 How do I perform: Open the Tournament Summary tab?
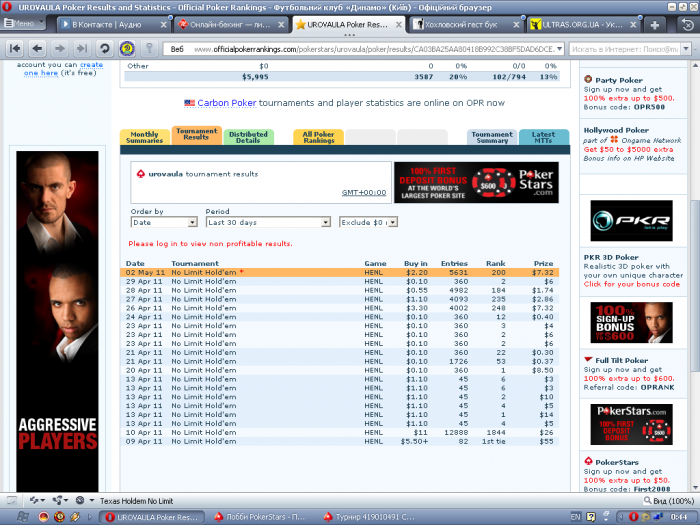pos(492,137)
